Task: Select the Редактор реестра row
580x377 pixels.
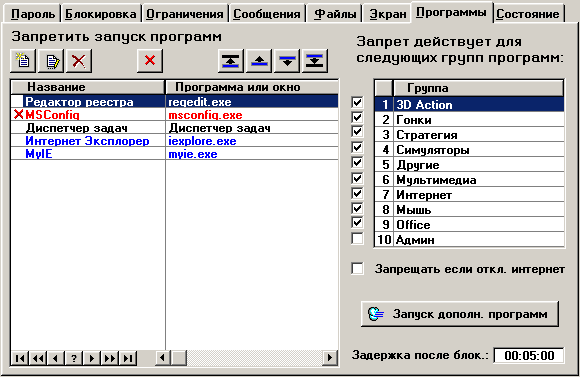Action: 175,101
